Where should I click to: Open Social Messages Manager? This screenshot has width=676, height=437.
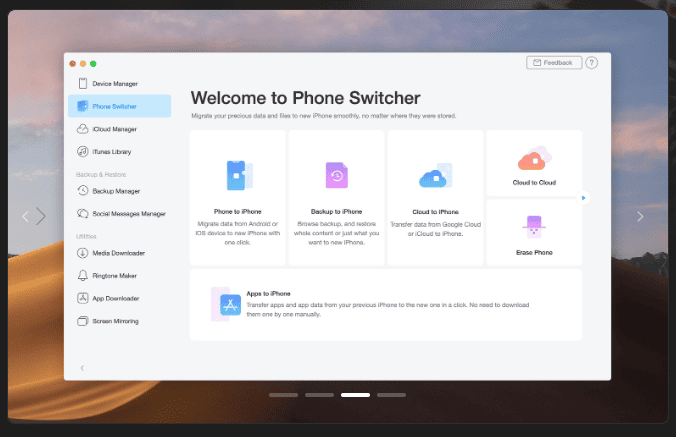pos(119,213)
